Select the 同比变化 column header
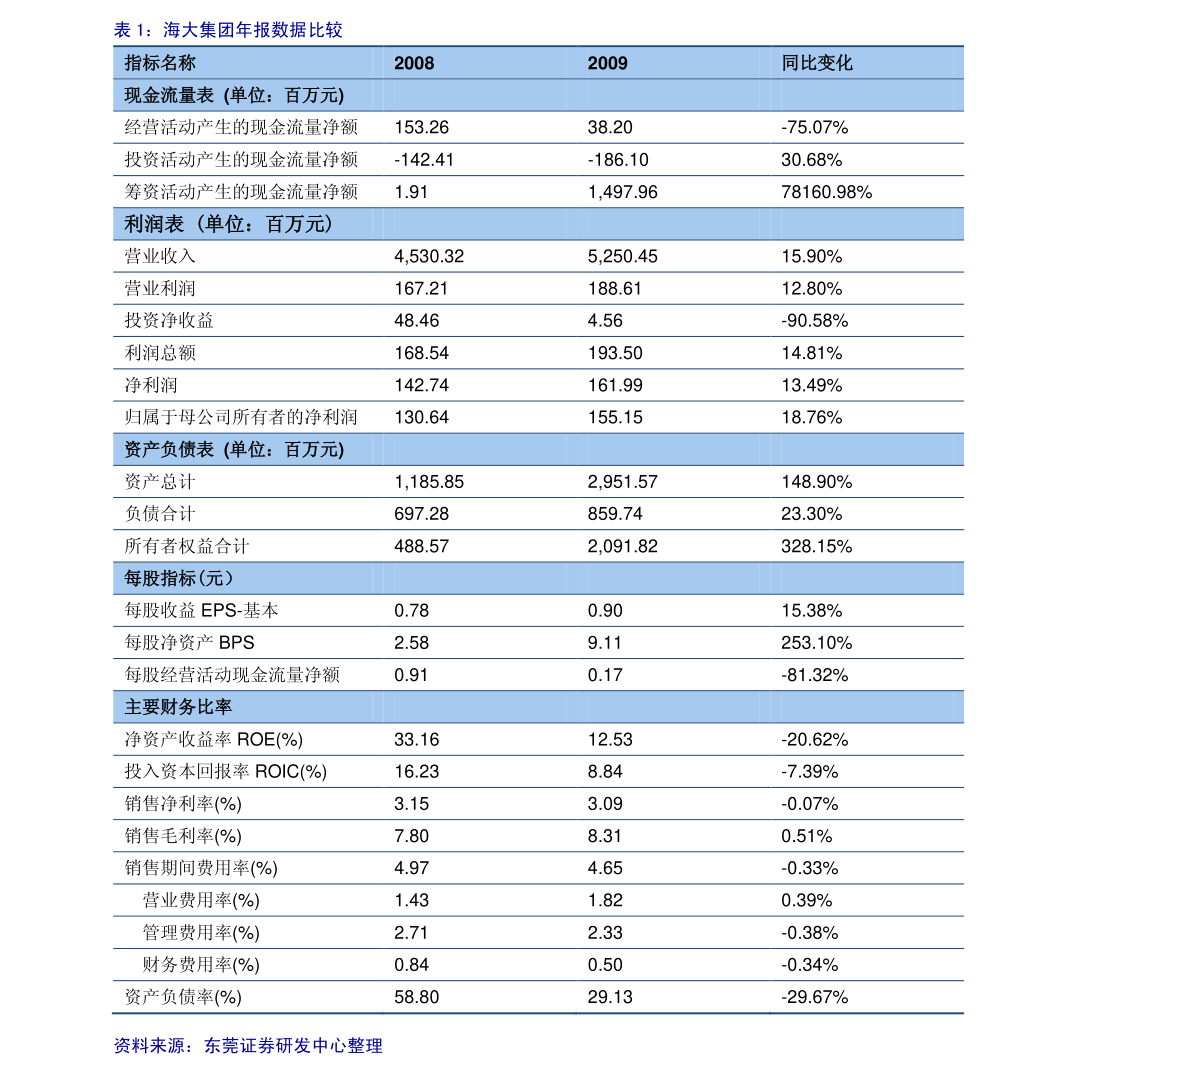This screenshot has height=1074, width=1191. point(817,63)
